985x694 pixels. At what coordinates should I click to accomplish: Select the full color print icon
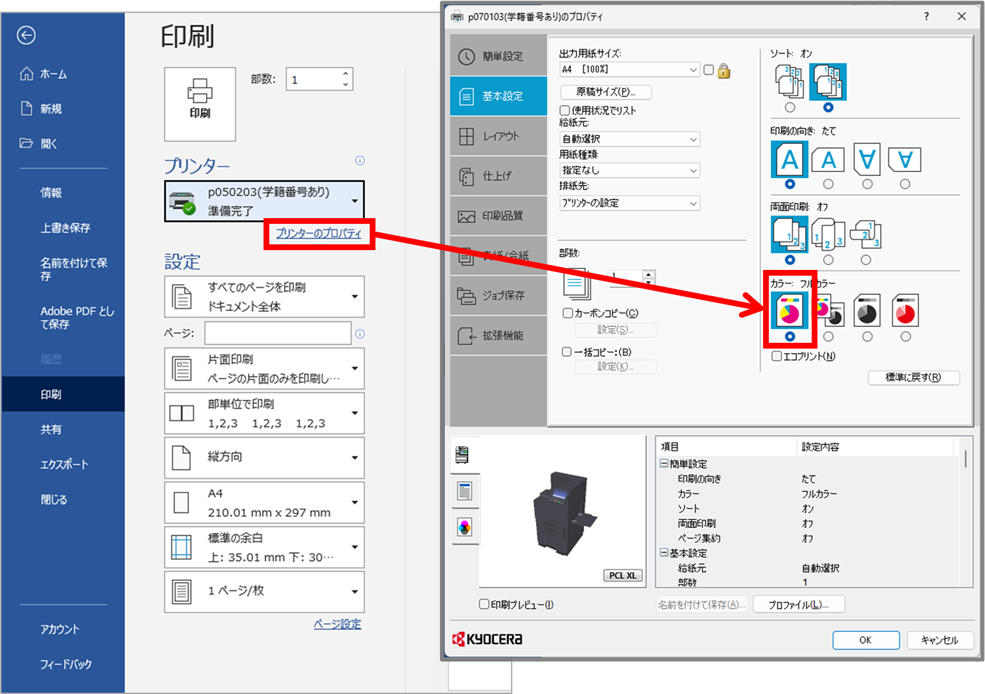coord(790,312)
